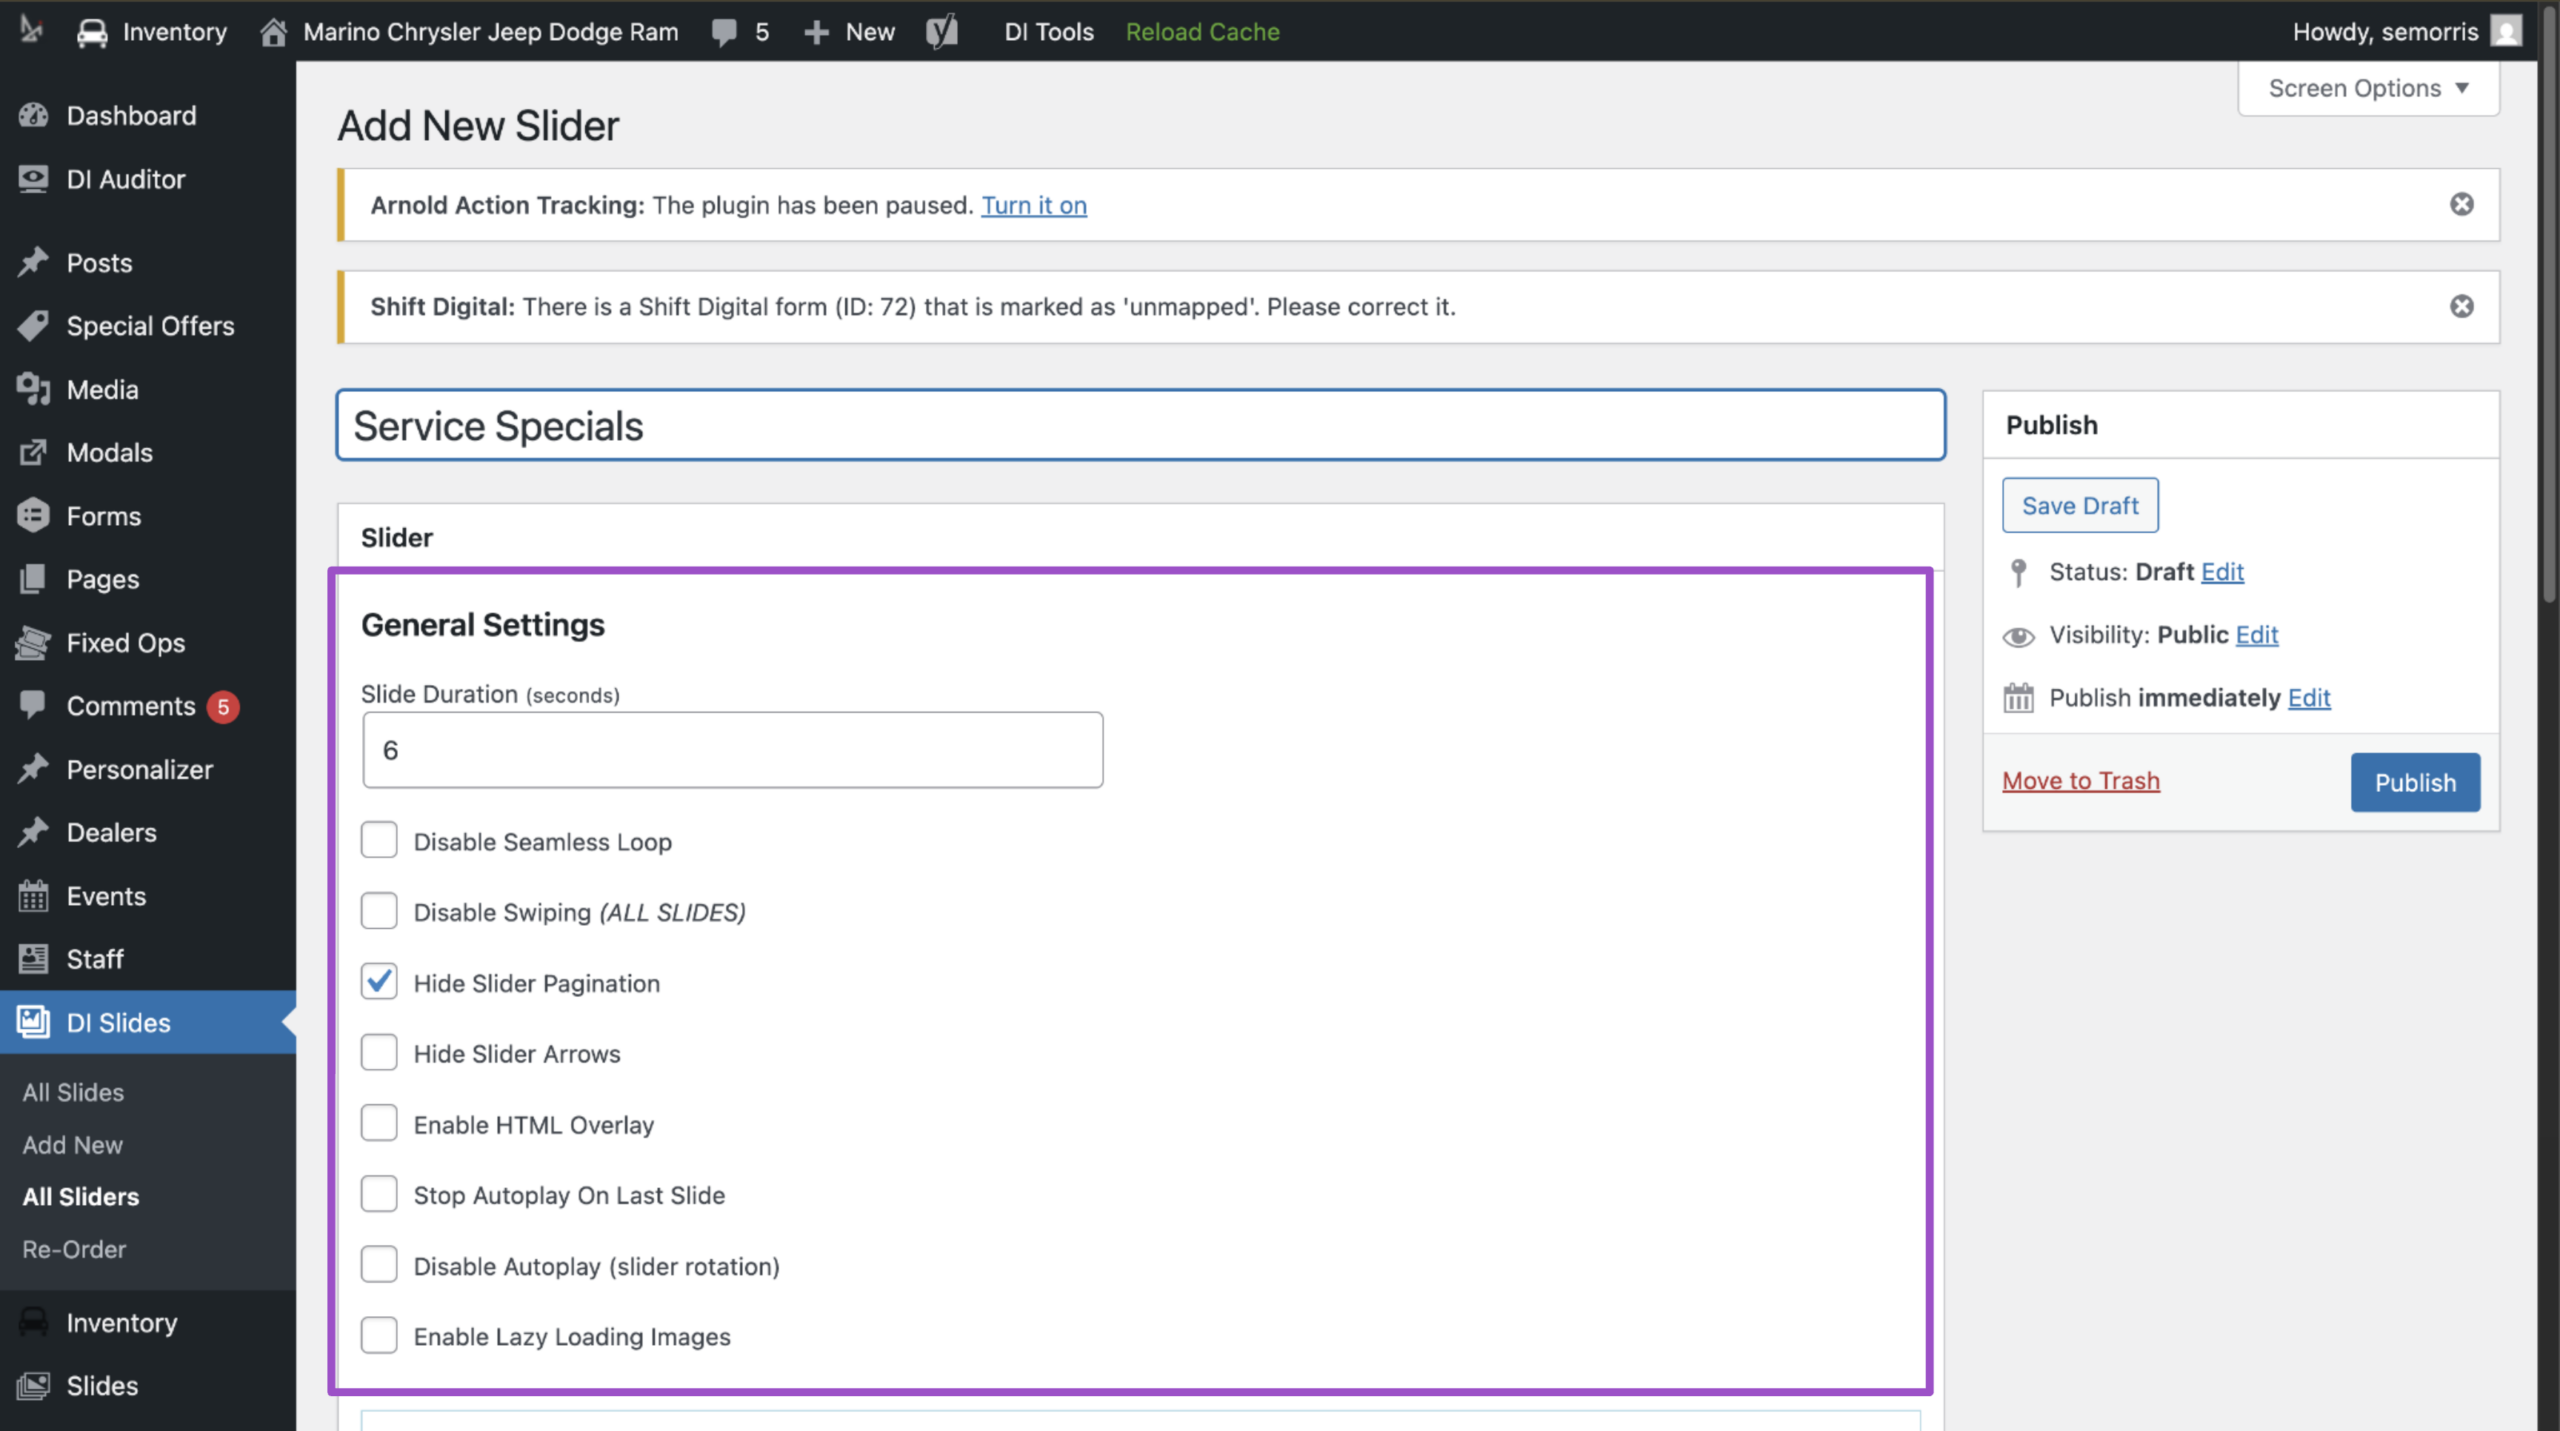Click the Pages icon in sidebar
This screenshot has height=1431, width=2560.
pos(33,579)
